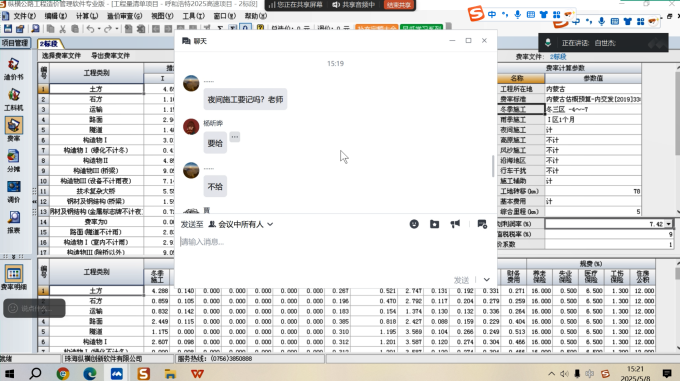The height and width of the screenshot is (381, 680).
Task: Click the 选择费率文件 button
Action: 61,56
